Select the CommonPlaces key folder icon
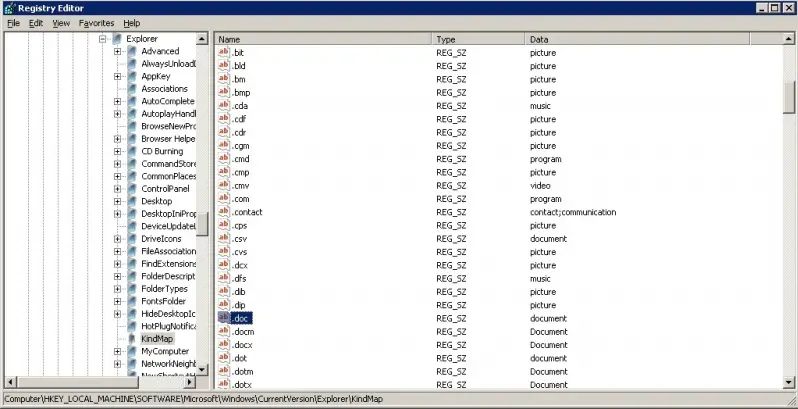 pos(132,176)
